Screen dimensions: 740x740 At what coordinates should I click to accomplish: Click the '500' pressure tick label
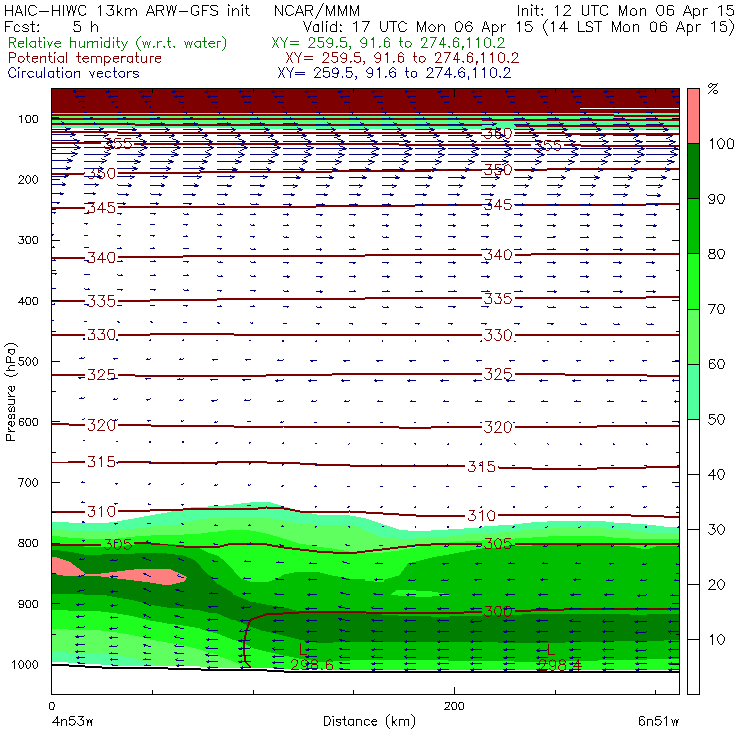(x=28, y=362)
